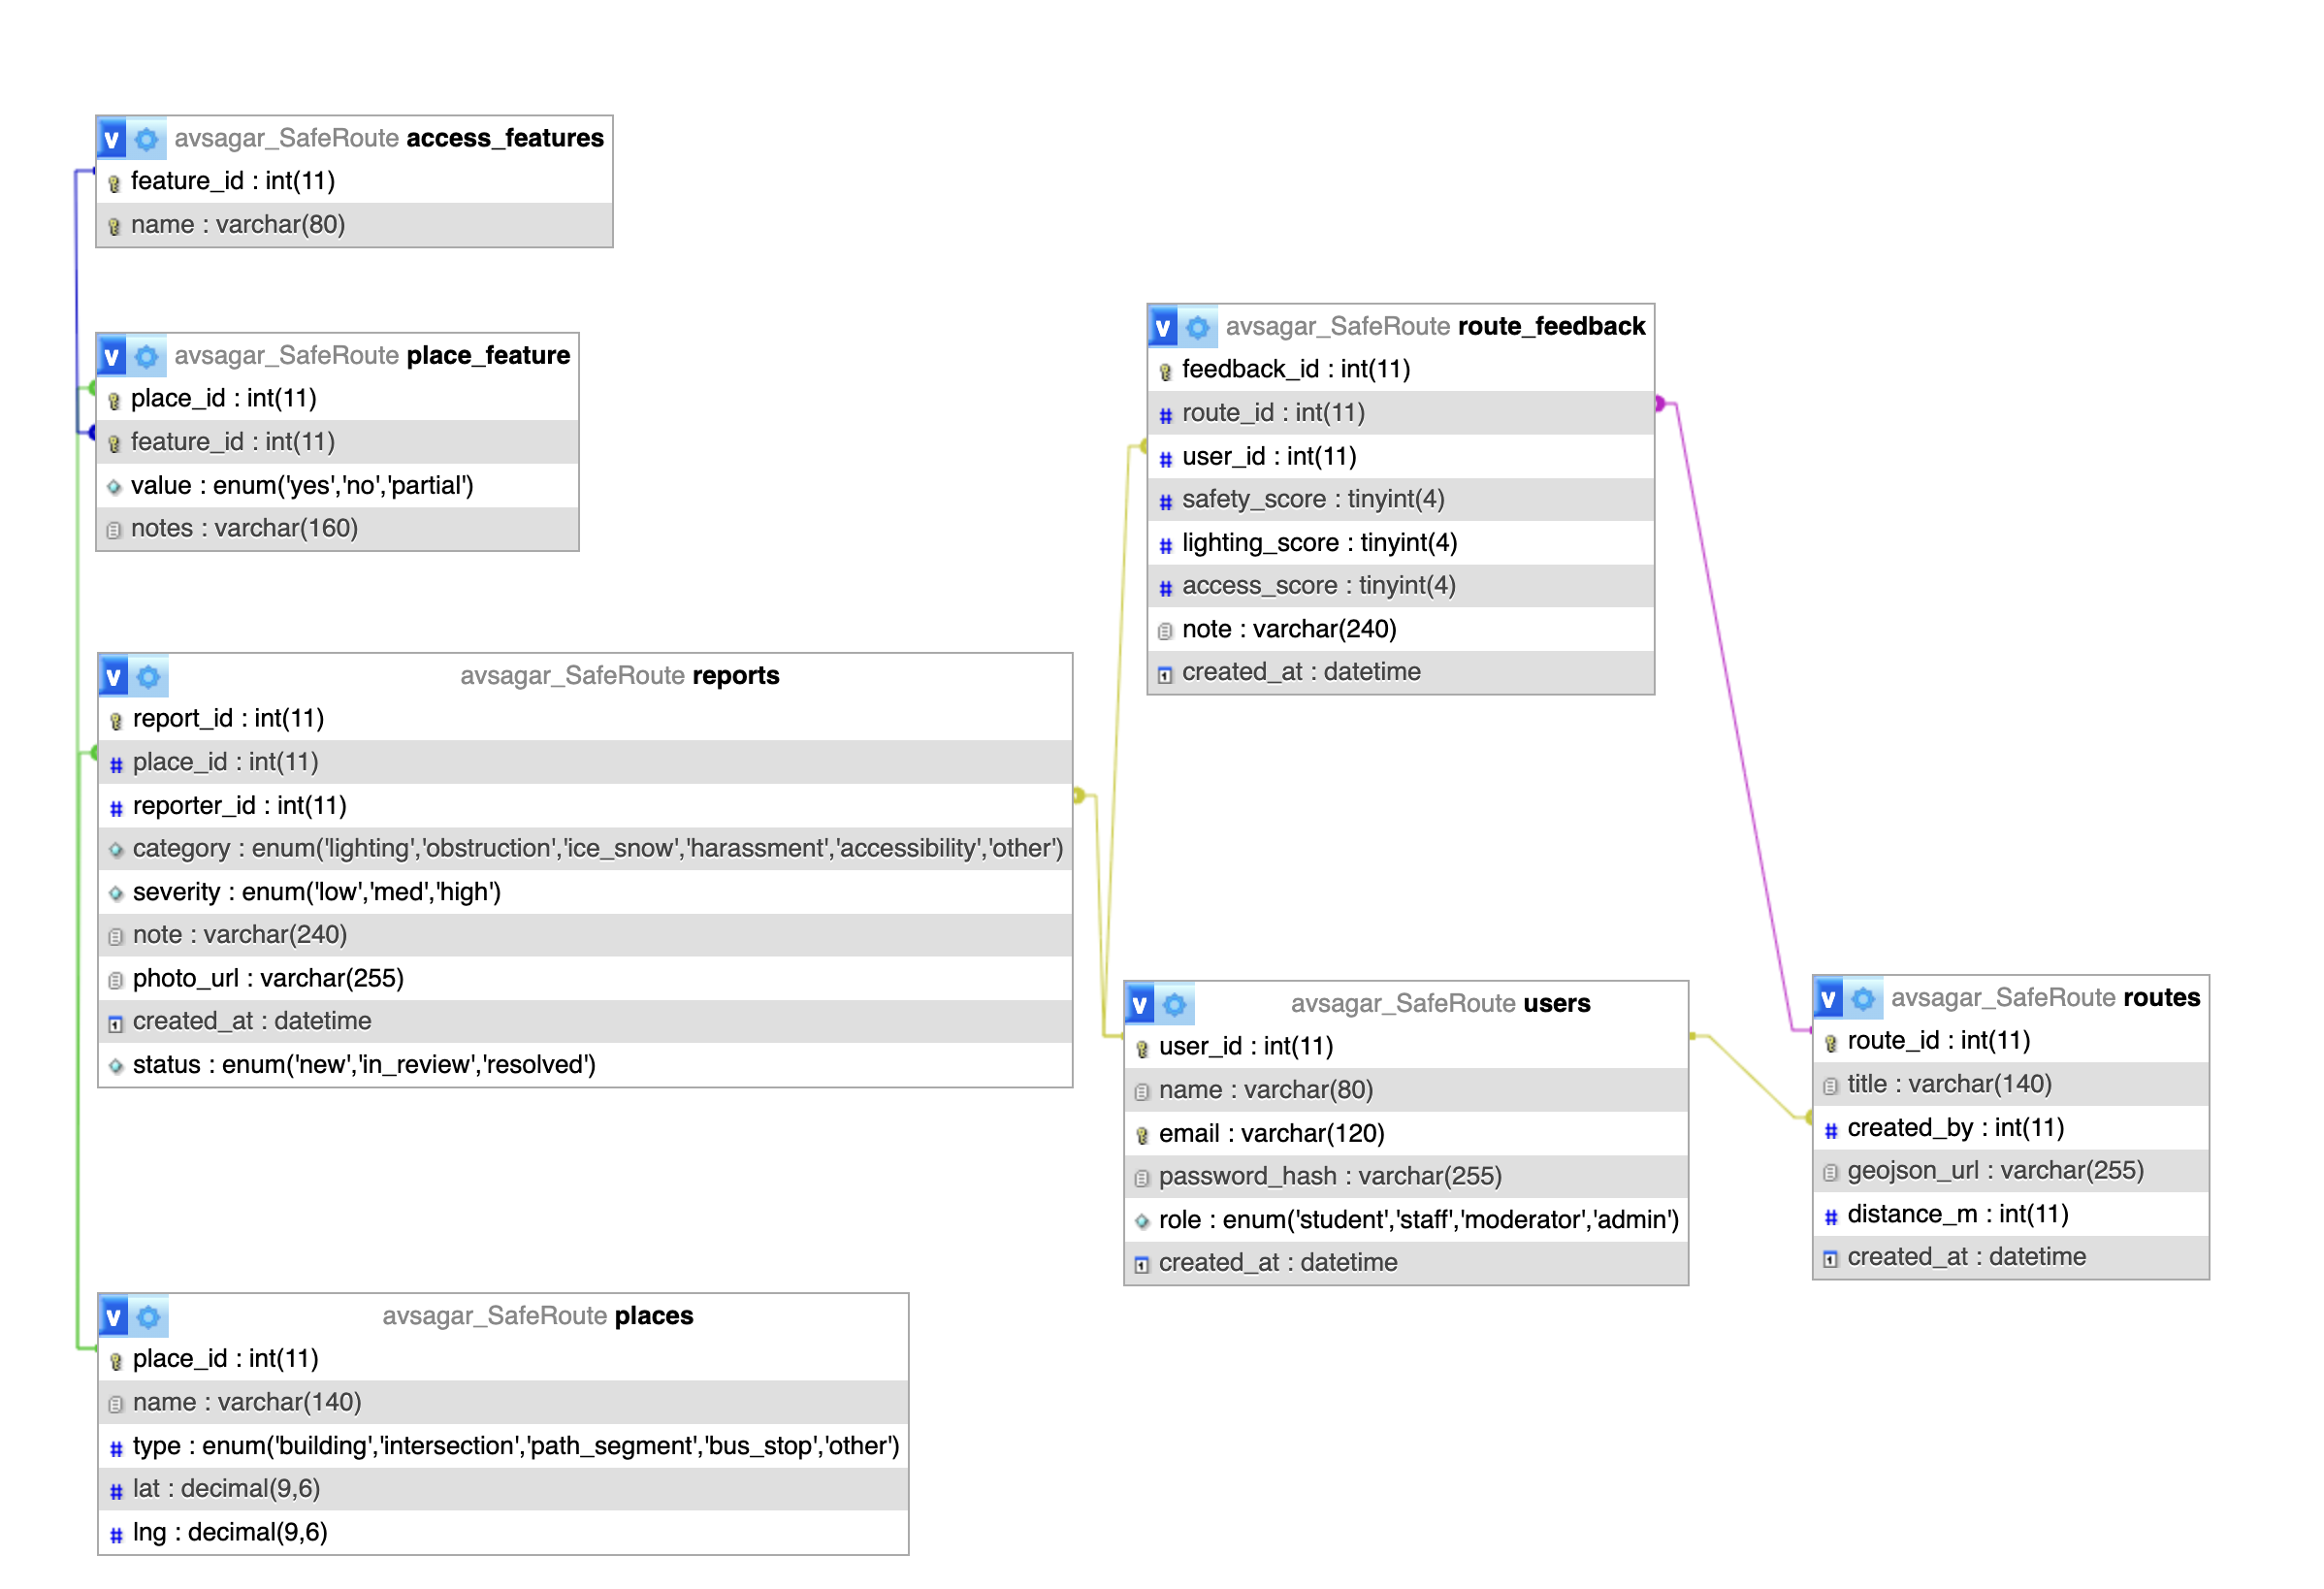Collapse places table using V button
Image resolution: width=2324 pixels, height=1589 pixels.
[x=114, y=1318]
